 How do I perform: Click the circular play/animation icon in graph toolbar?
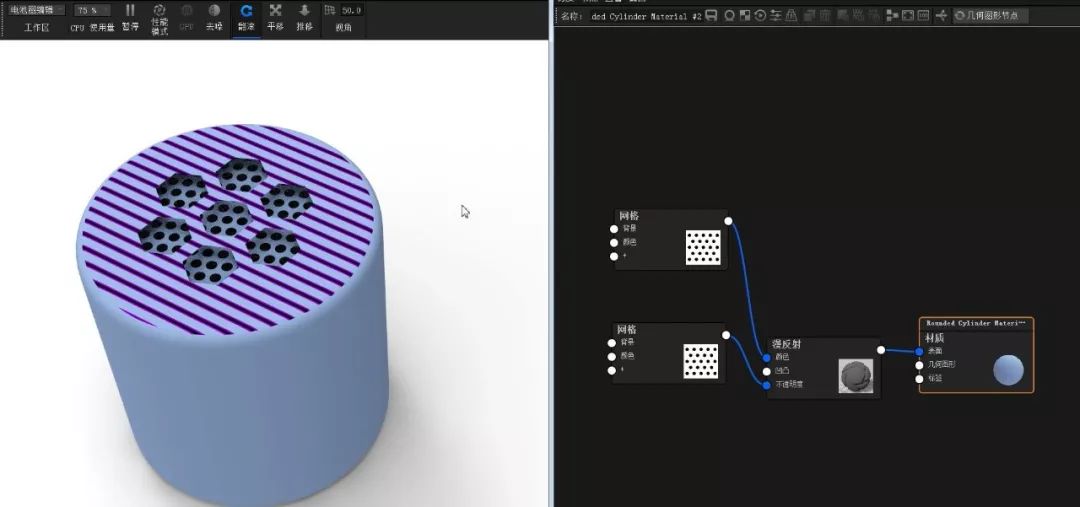tap(760, 15)
